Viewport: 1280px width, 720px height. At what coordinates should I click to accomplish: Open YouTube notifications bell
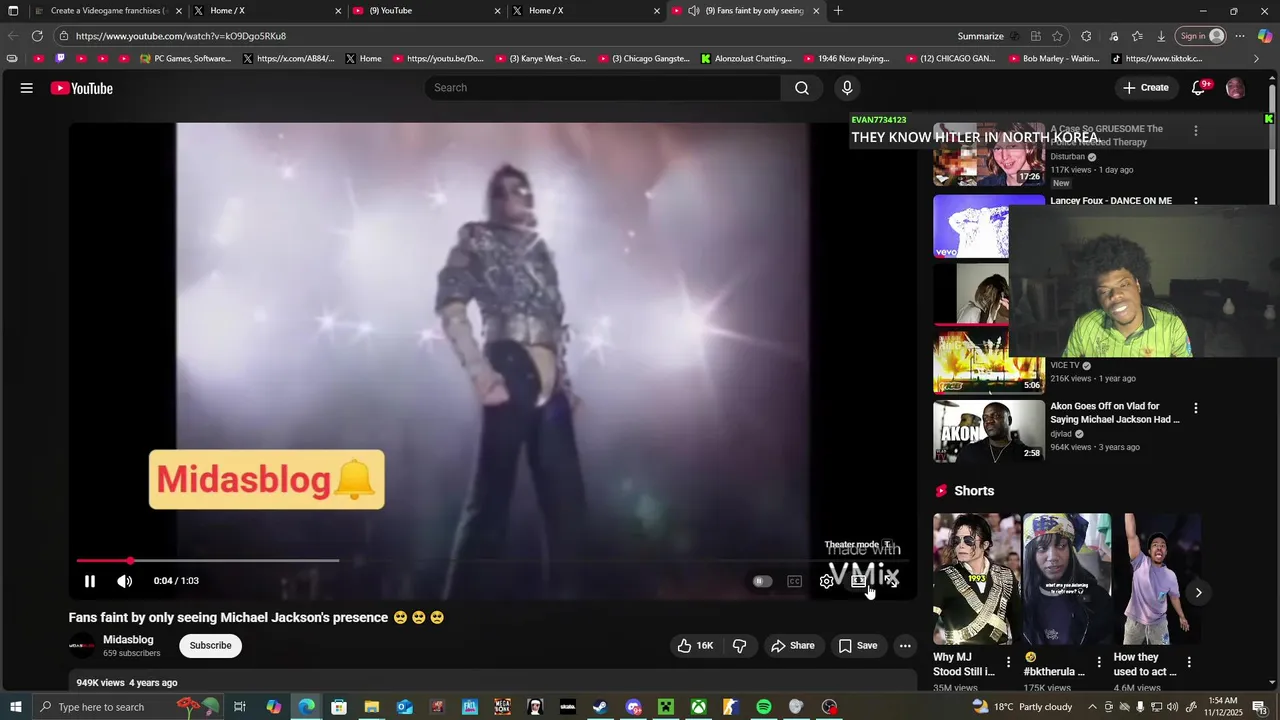point(1198,88)
